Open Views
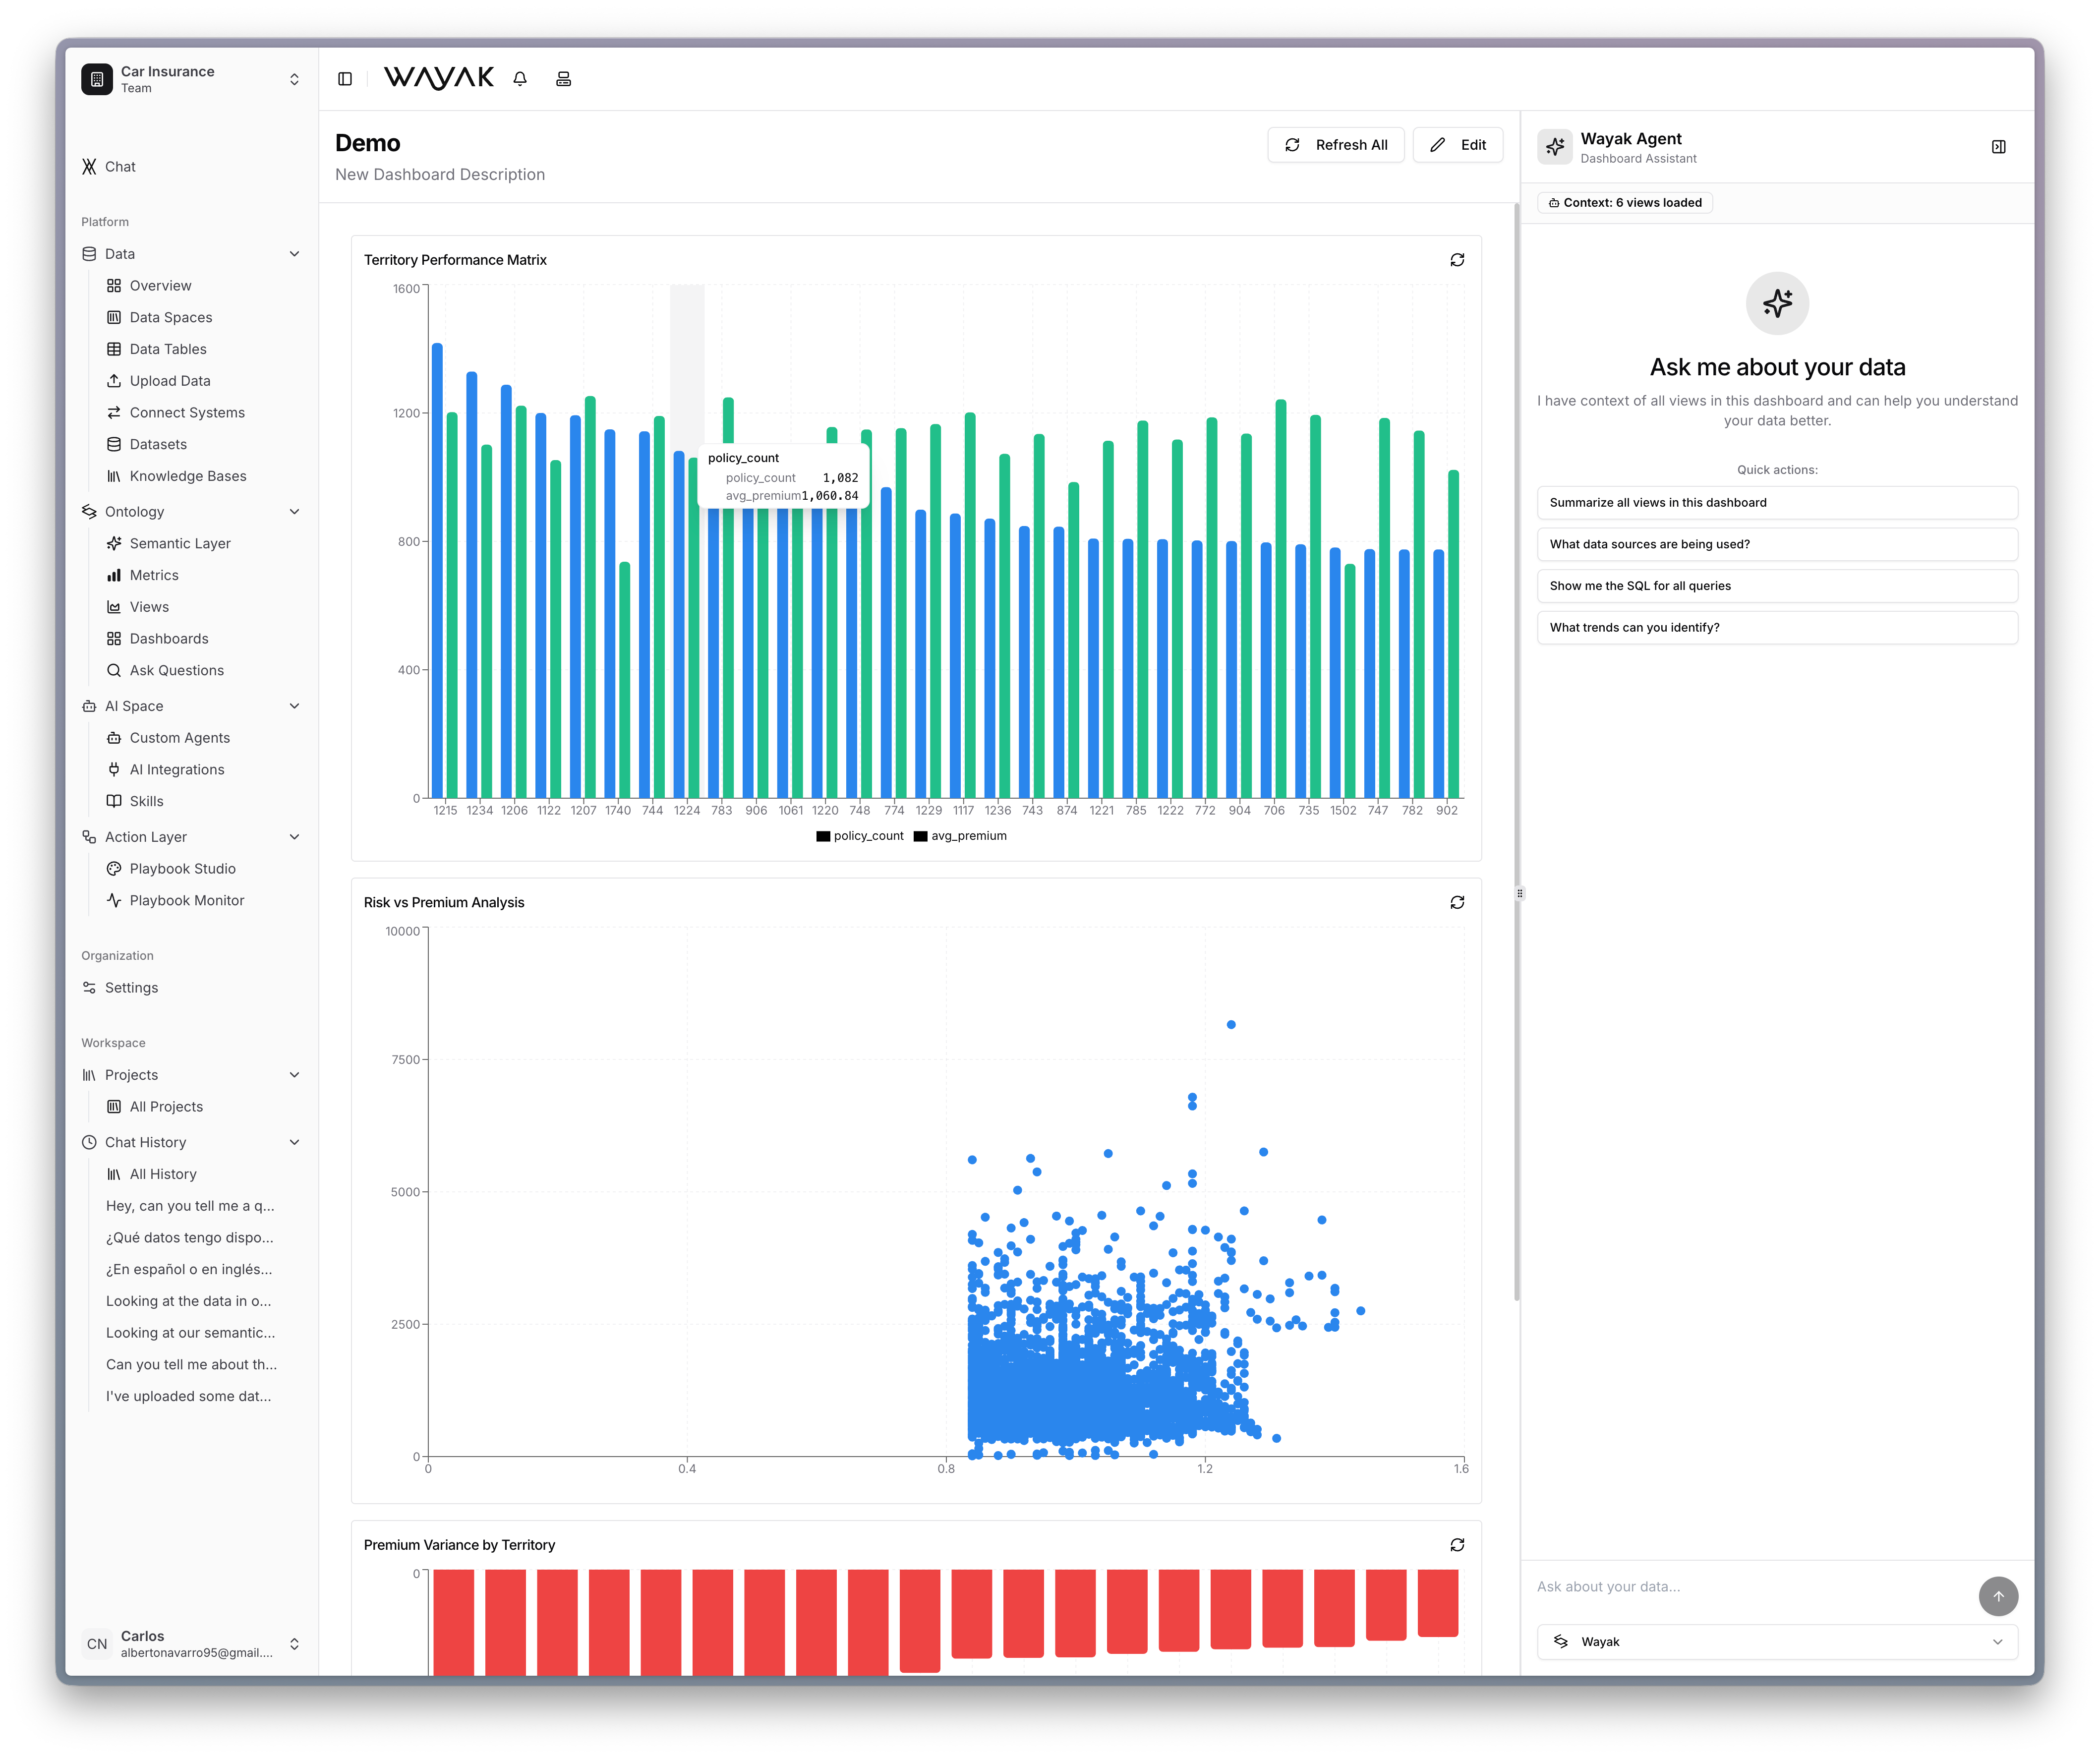The height and width of the screenshot is (1759, 2100). click(x=149, y=607)
